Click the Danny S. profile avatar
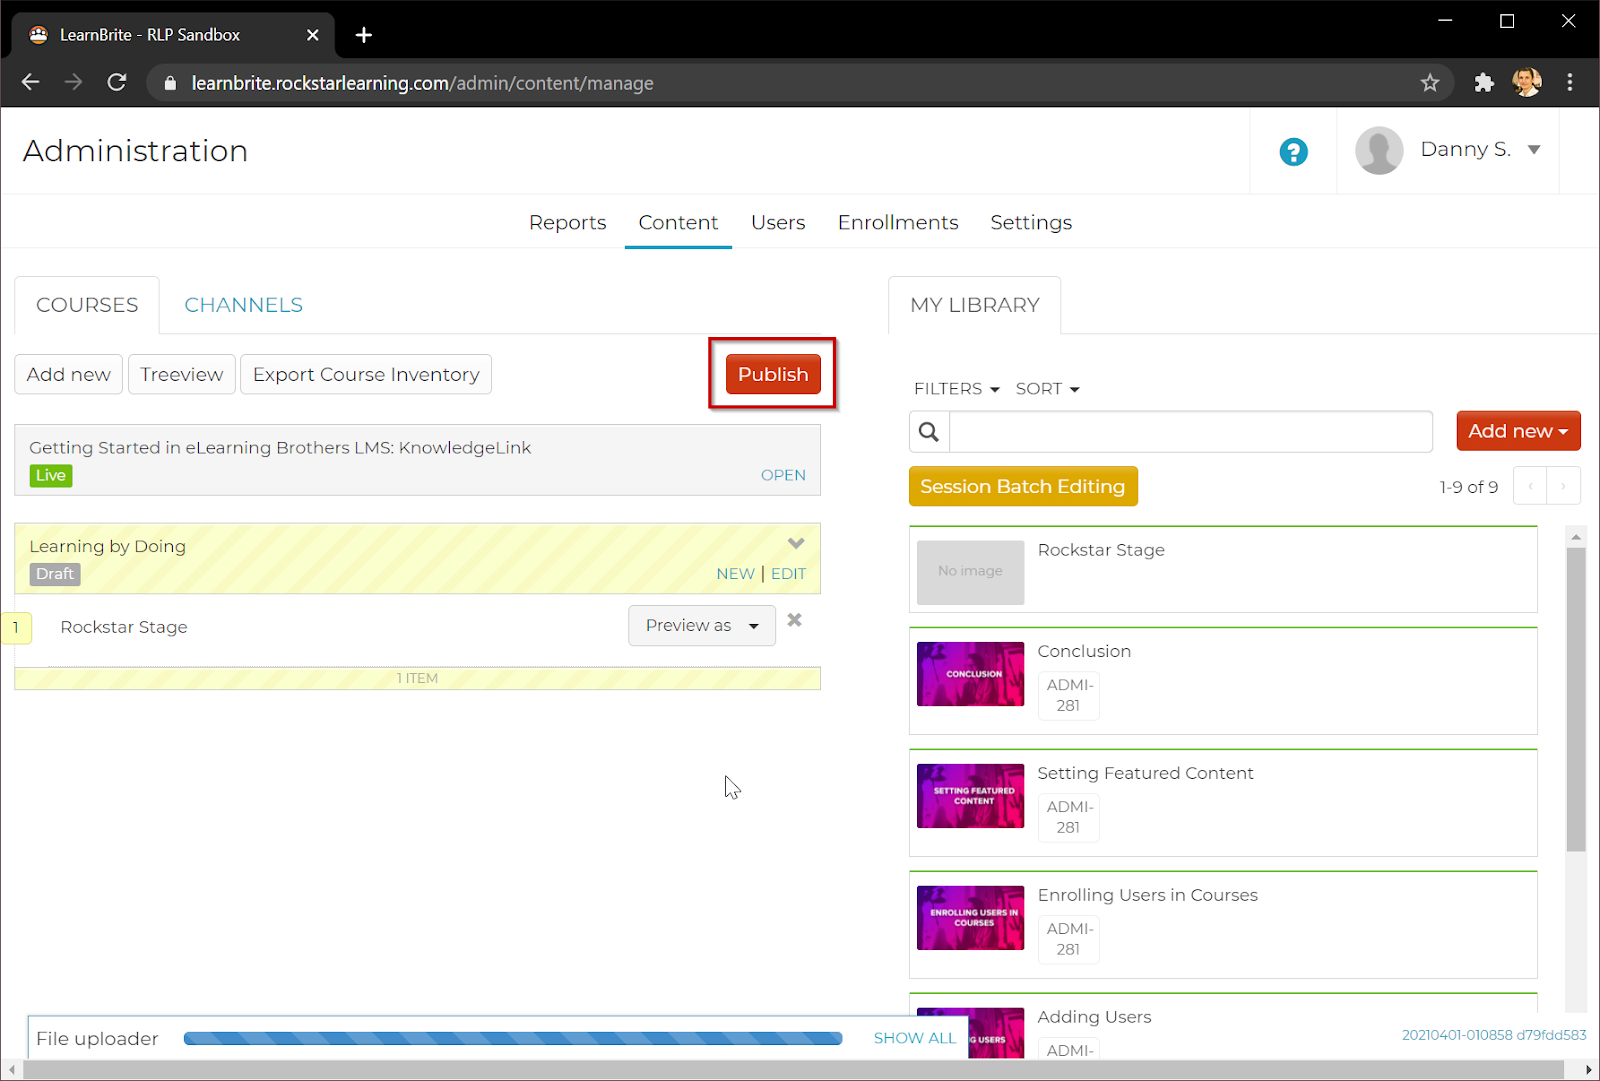Viewport: 1600px width, 1081px height. point(1379,151)
